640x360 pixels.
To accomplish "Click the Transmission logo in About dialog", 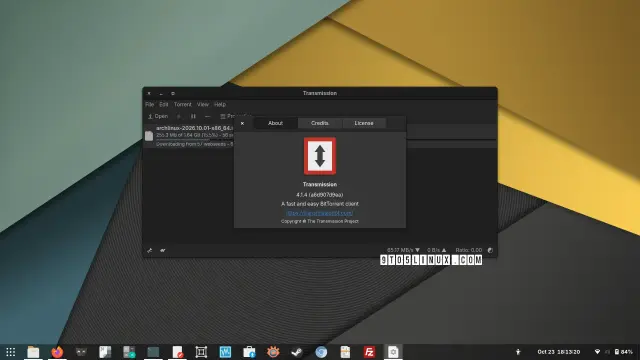I will click(320, 156).
